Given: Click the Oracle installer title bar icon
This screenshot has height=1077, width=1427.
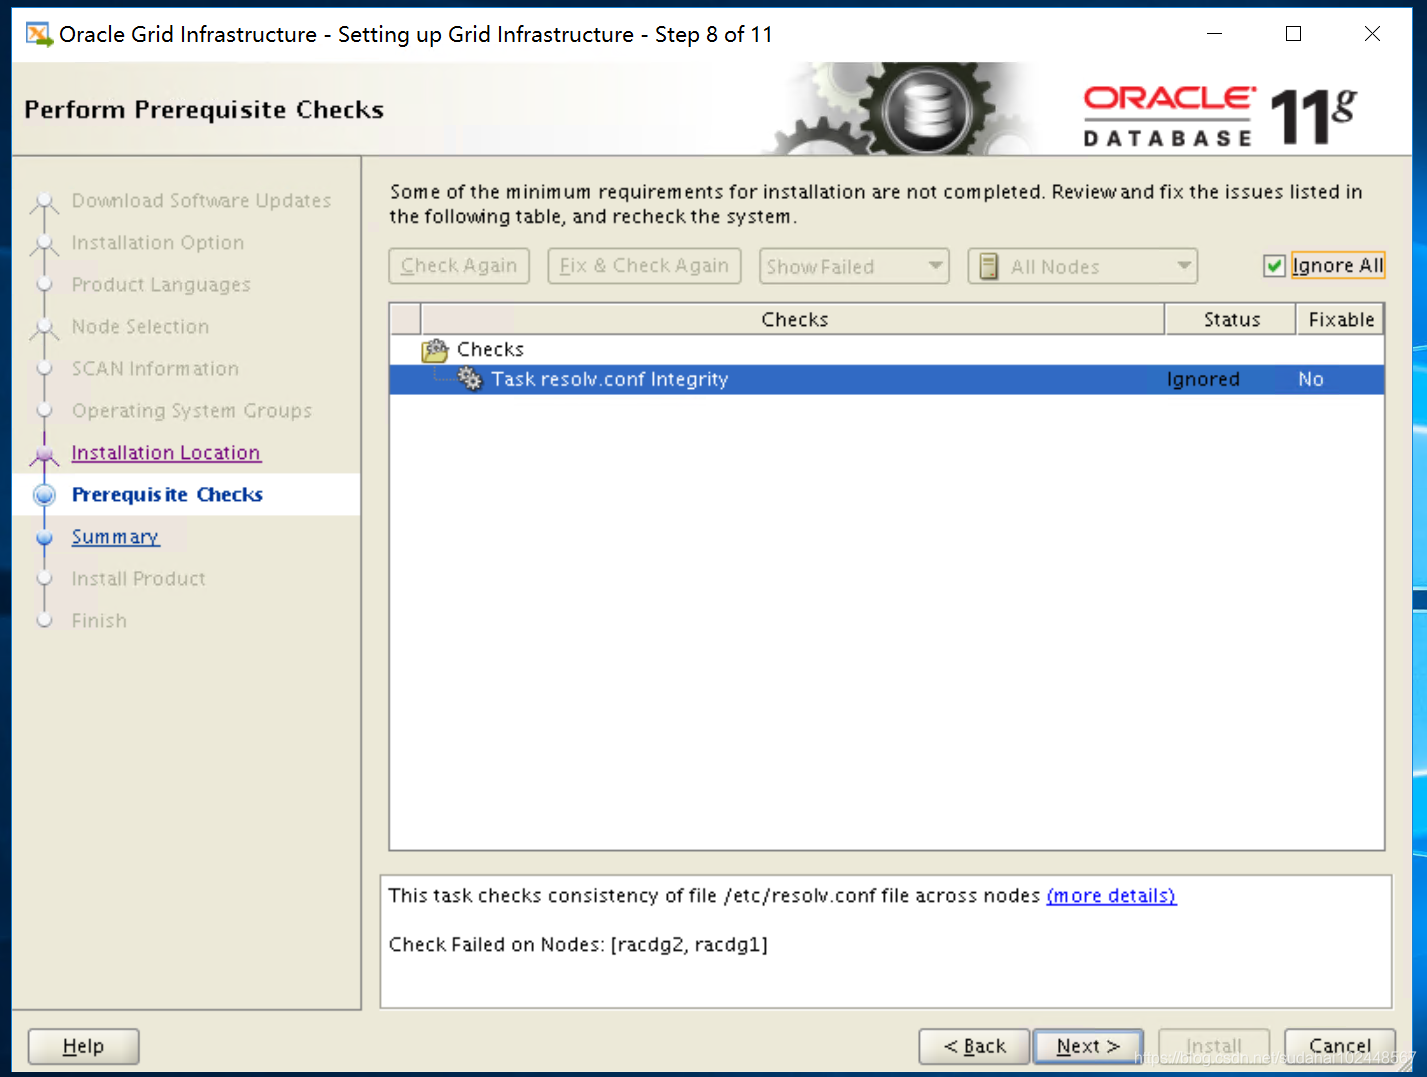Looking at the screenshot, I should pyautogui.click(x=39, y=35).
